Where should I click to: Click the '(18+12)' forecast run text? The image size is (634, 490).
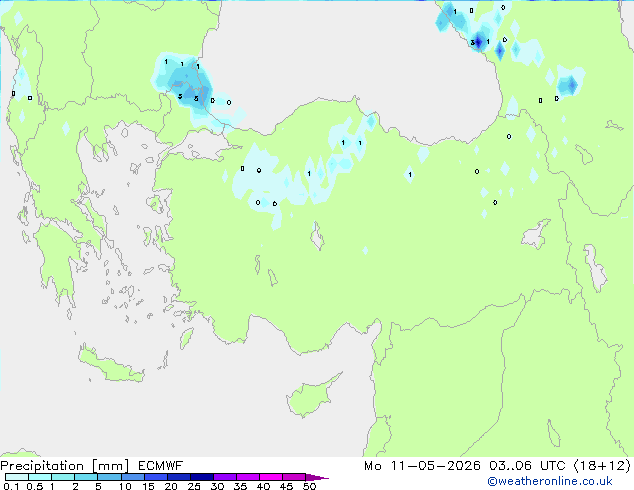pyautogui.click(x=602, y=466)
